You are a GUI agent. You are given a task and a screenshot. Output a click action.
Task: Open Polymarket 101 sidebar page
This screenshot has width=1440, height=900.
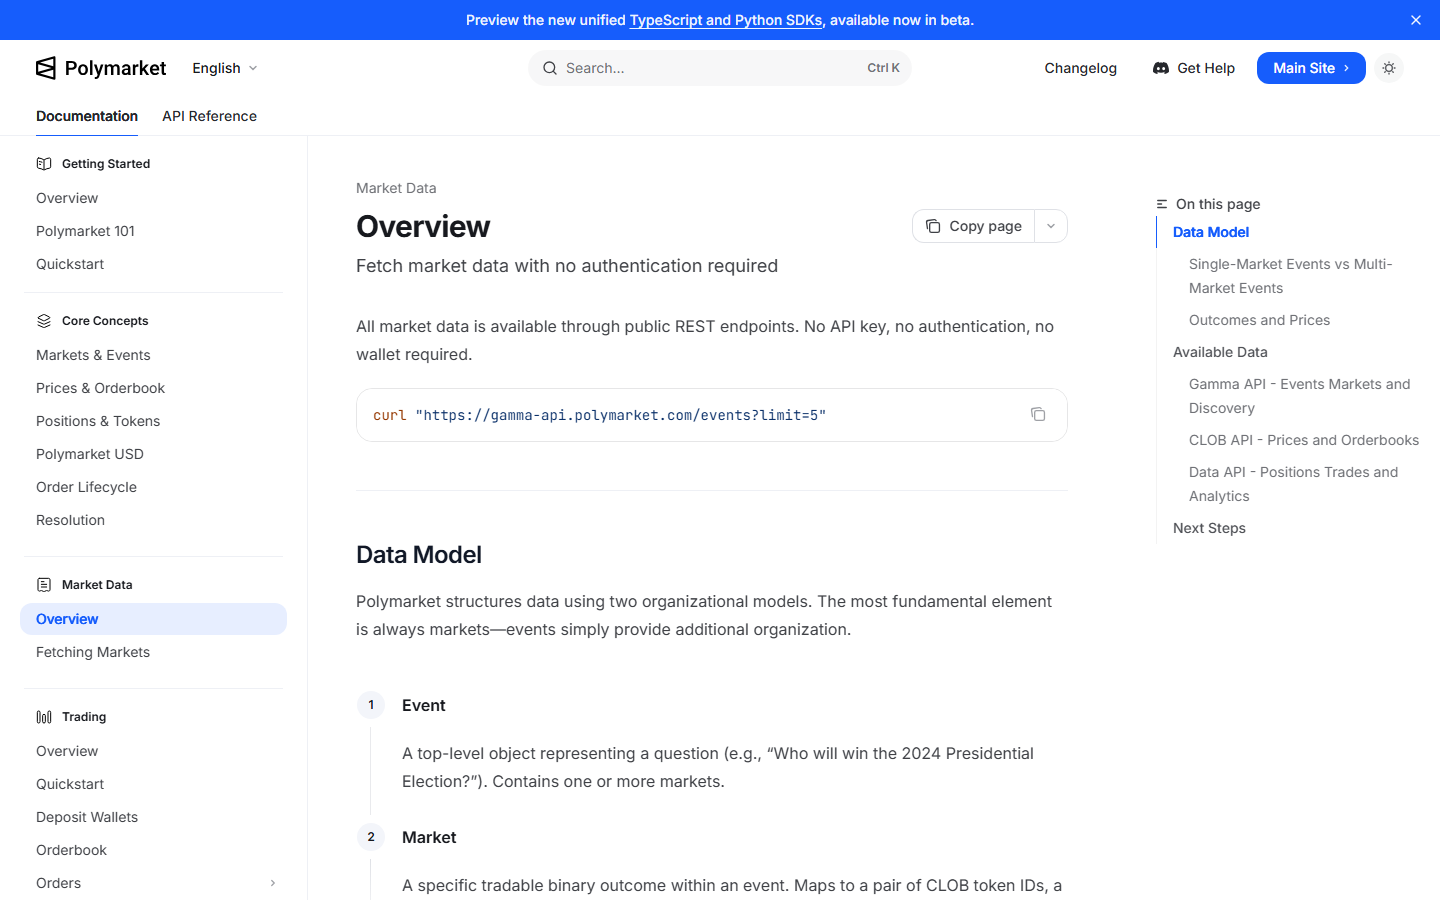click(85, 231)
